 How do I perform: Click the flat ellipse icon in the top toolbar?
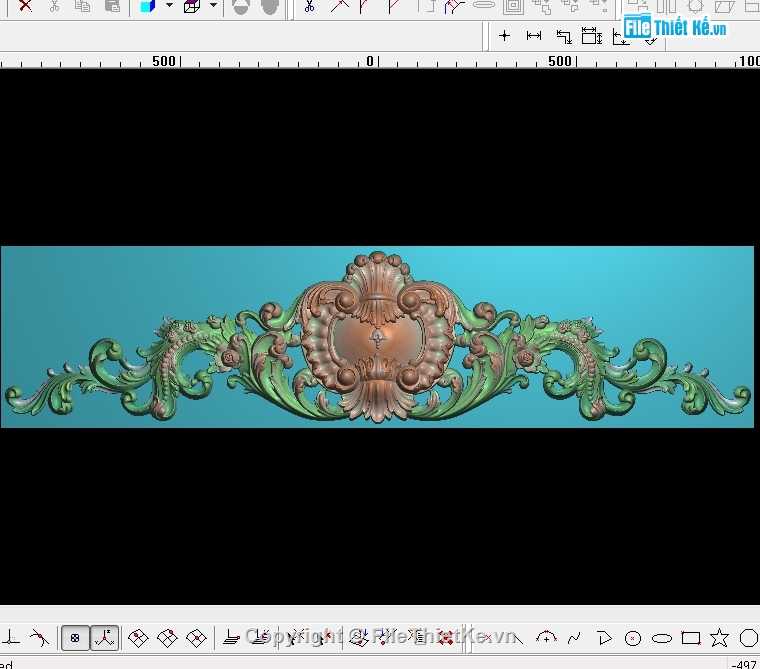pyautogui.click(x=484, y=5)
